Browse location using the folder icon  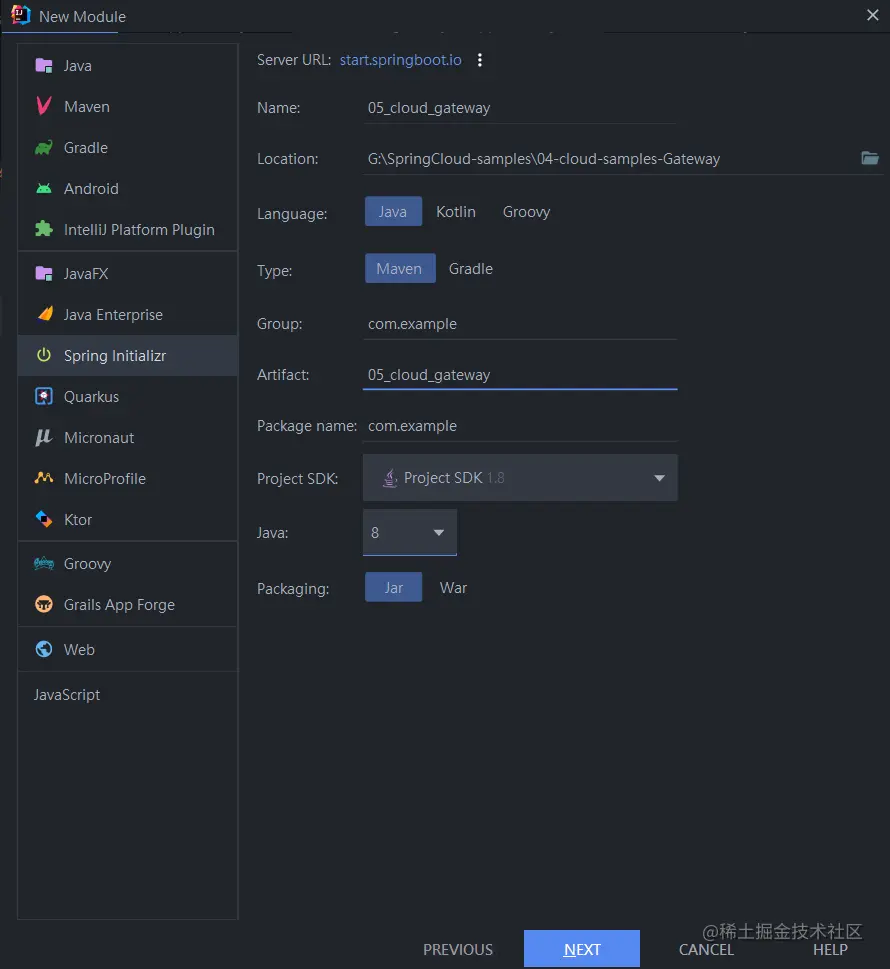coord(870,158)
